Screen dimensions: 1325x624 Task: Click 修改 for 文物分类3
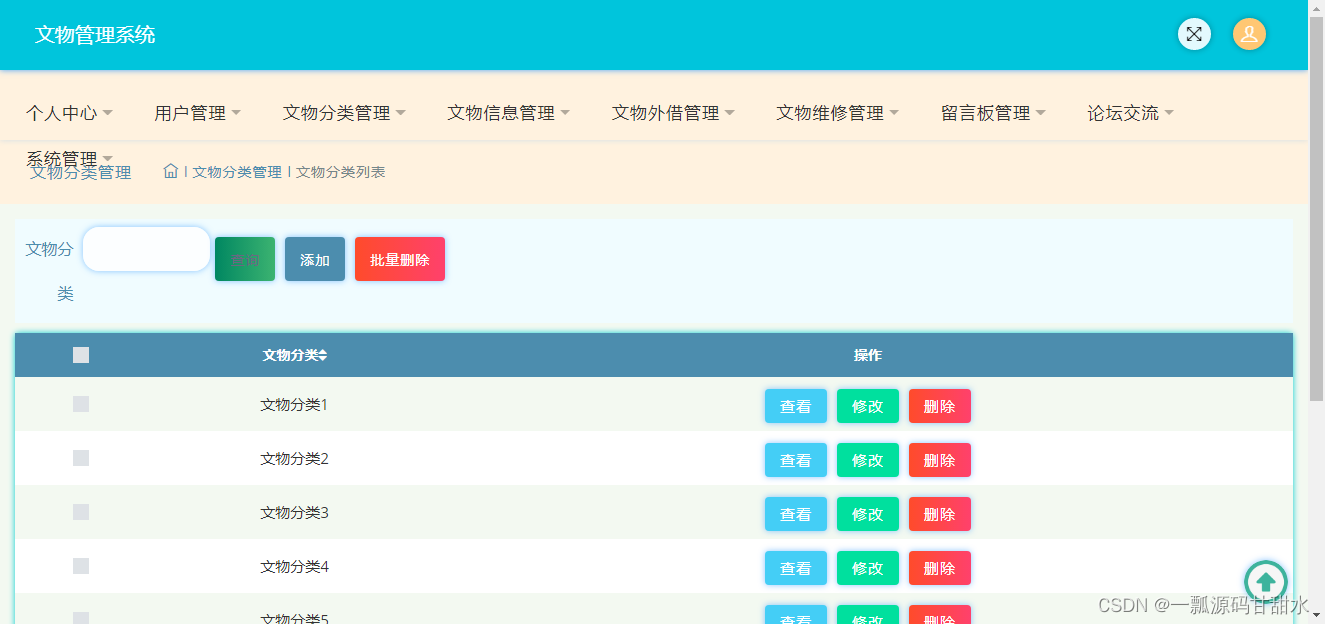(x=868, y=514)
